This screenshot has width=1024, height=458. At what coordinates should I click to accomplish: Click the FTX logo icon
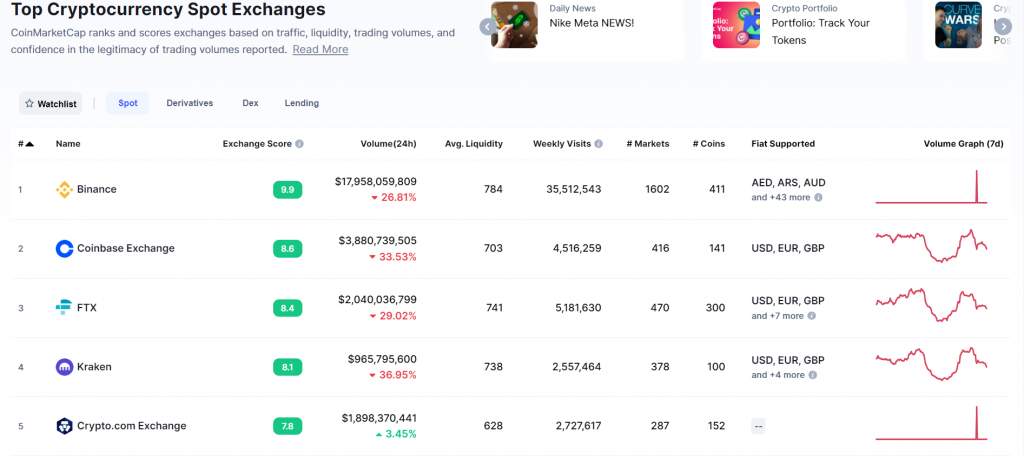pyautogui.click(x=64, y=307)
